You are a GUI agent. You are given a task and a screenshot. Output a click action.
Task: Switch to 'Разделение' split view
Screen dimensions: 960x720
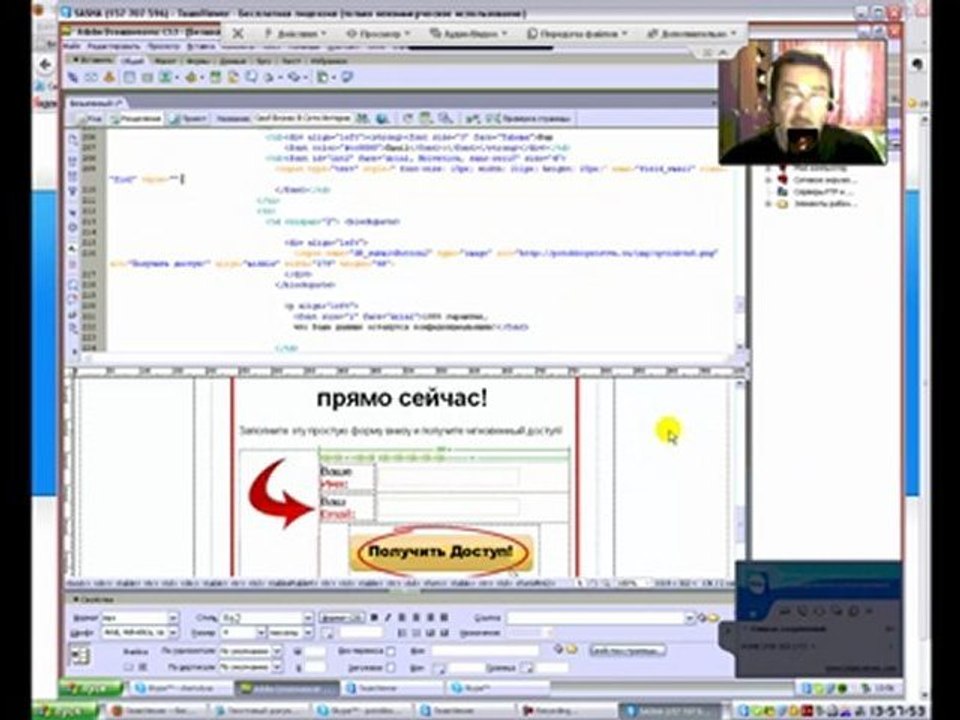click(x=137, y=118)
